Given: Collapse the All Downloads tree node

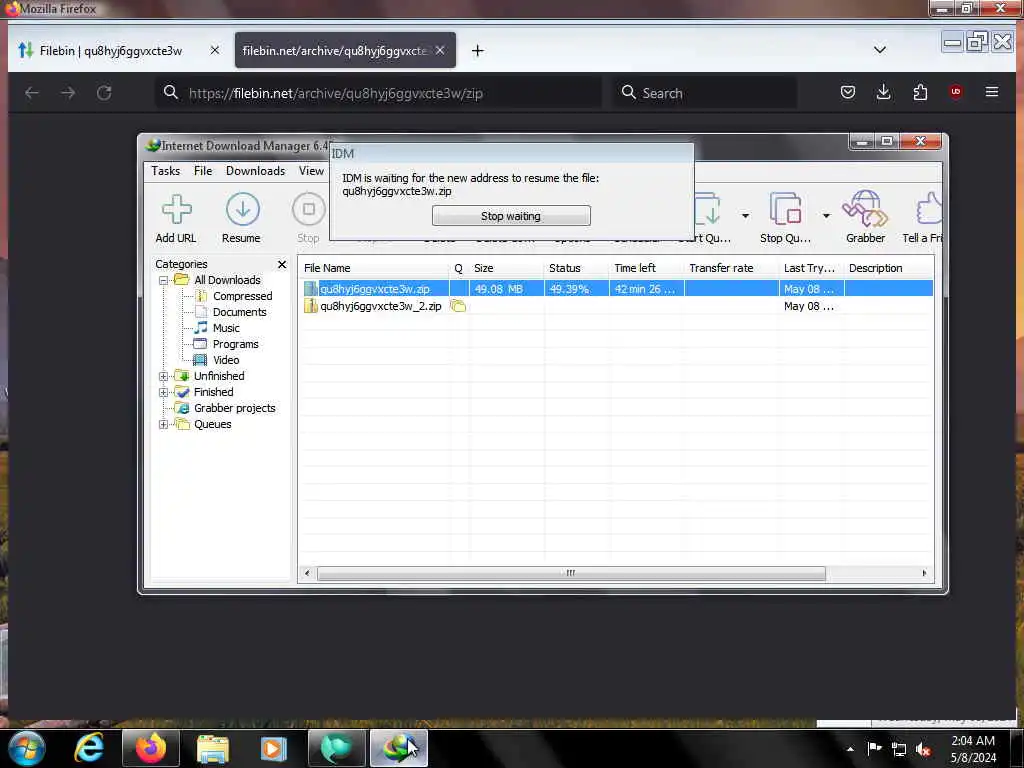Looking at the screenshot, I should click(x=163, y=280).
